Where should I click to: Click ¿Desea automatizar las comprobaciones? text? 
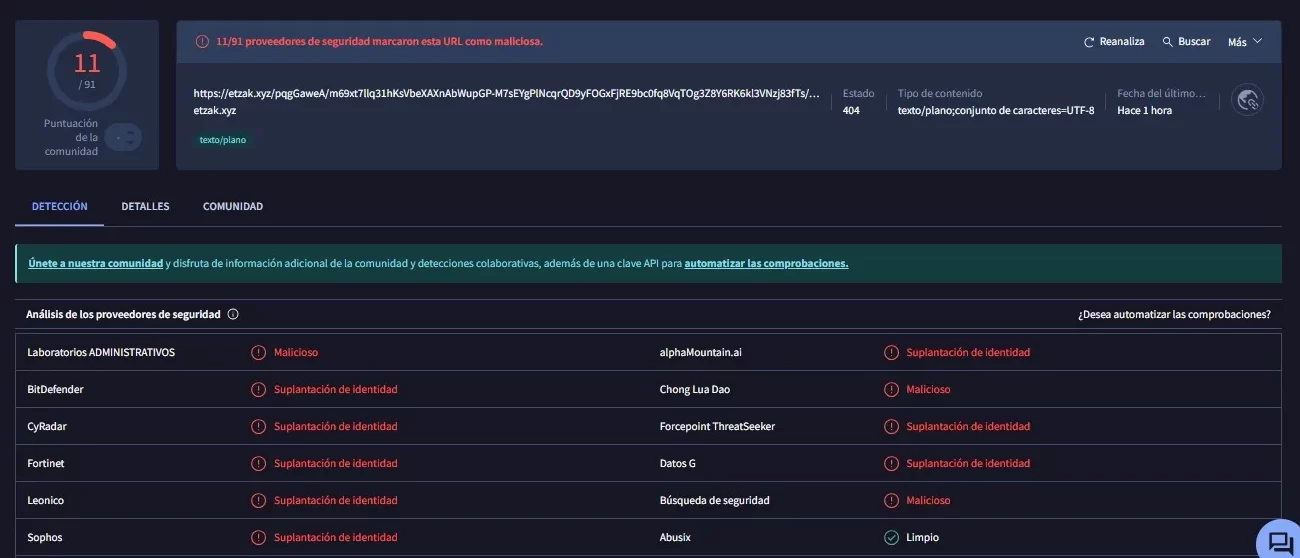[1174, 314]
